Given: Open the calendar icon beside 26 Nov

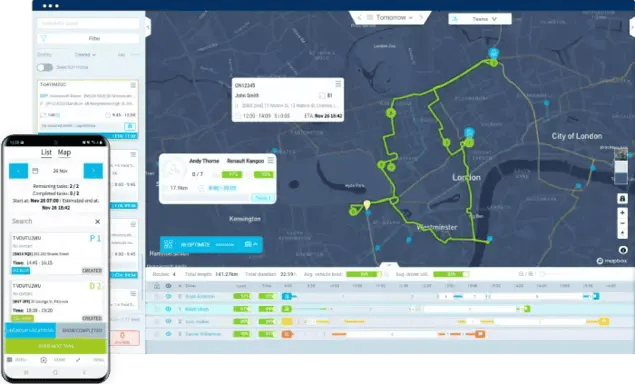Looking at the screenshot, I should 35,171.
